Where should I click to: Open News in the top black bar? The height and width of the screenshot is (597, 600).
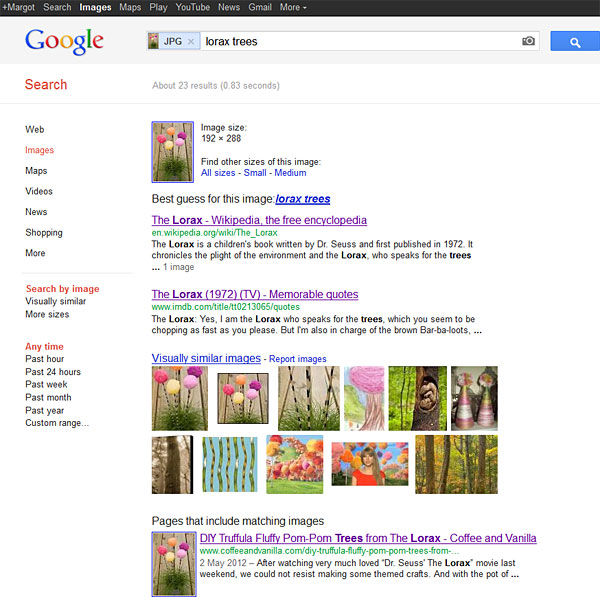point(229,7)
